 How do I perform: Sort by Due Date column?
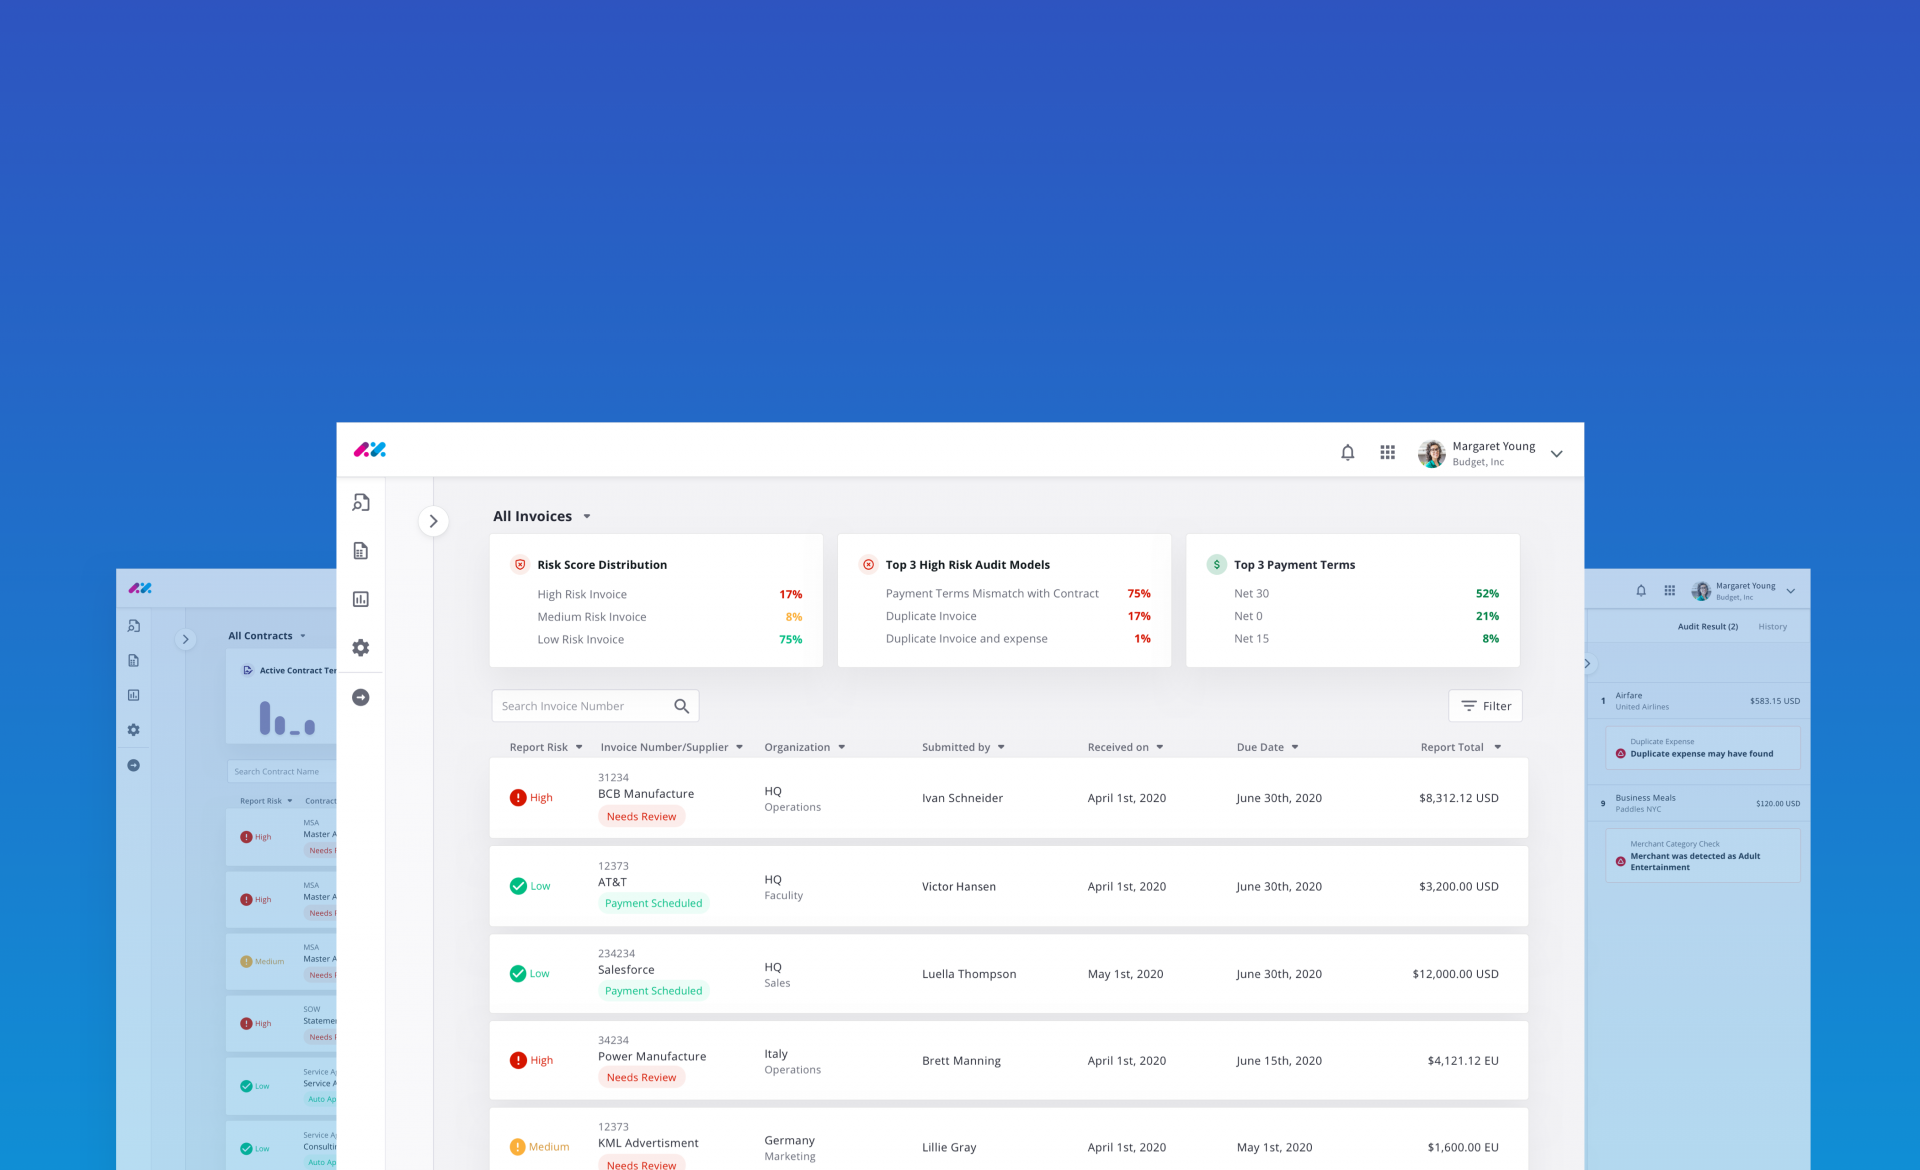(x=1268, y=747)
